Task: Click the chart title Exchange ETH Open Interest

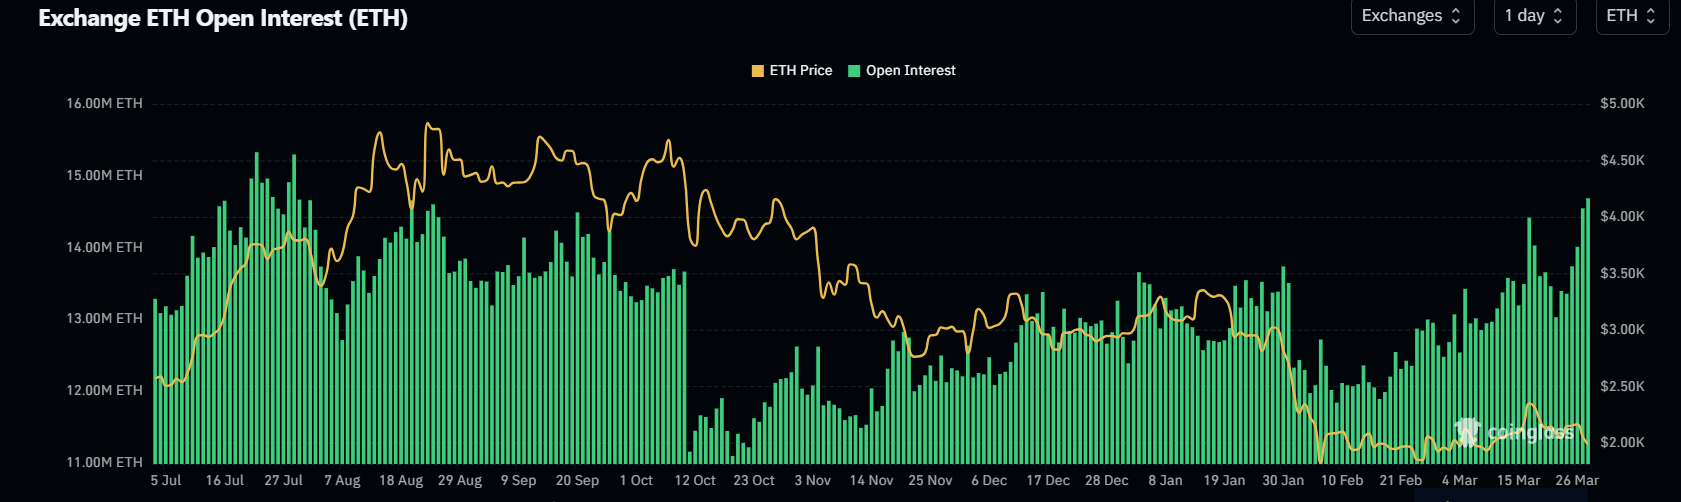Action: (x=223, y=19)
